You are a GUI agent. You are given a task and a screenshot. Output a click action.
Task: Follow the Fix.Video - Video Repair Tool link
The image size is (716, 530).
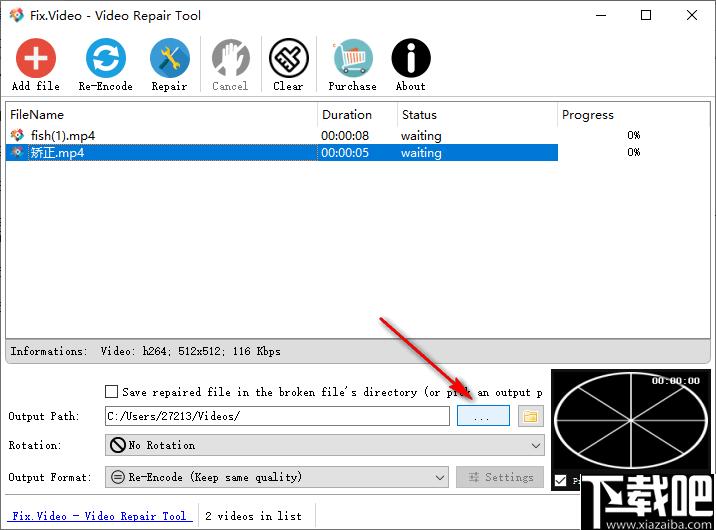tap(99, 516)
